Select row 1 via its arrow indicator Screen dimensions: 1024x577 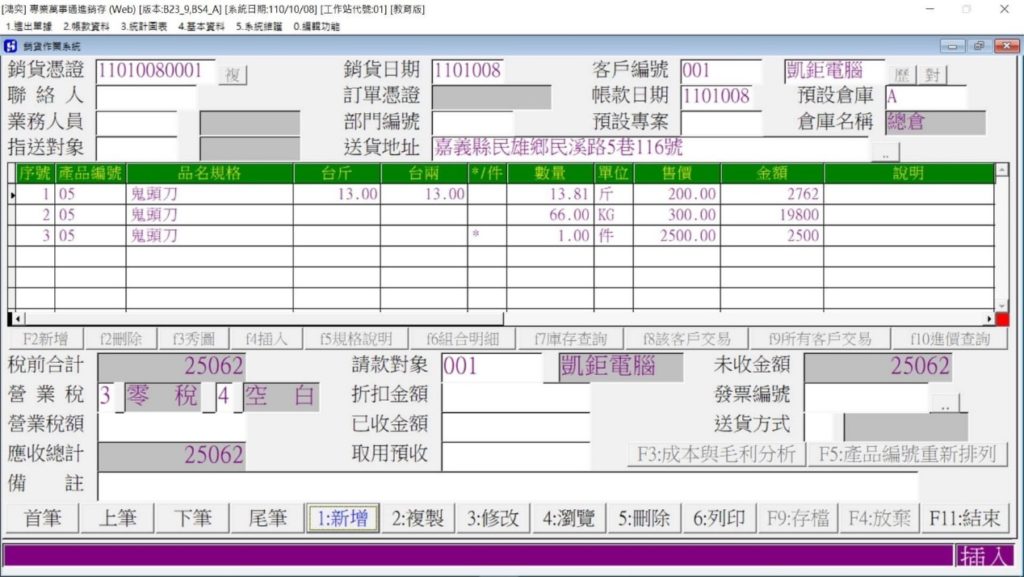pos(12,195)
